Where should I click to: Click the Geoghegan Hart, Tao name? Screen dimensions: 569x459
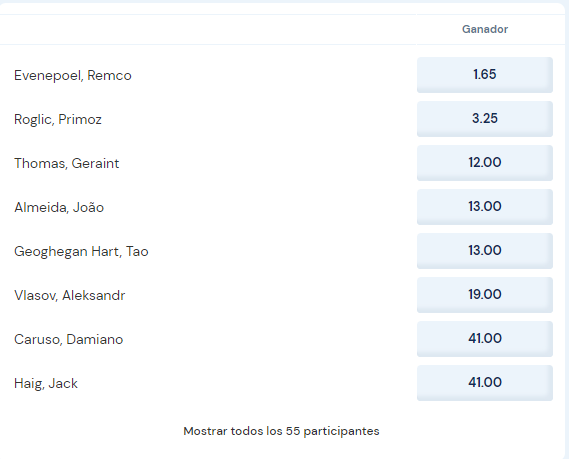click(x=81, y=251)
